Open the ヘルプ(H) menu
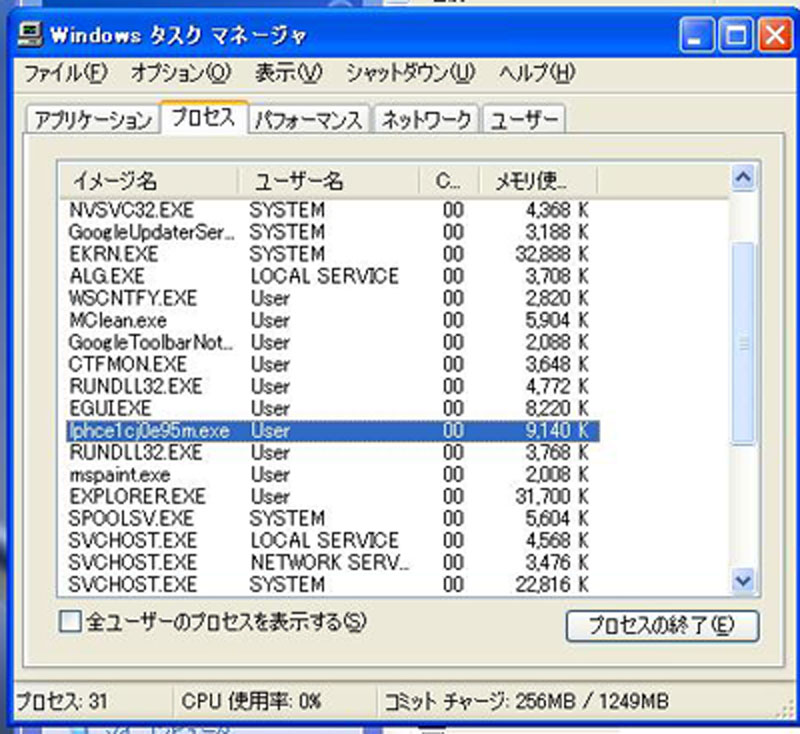Screen dimensions: 800x734 (537, 72)
